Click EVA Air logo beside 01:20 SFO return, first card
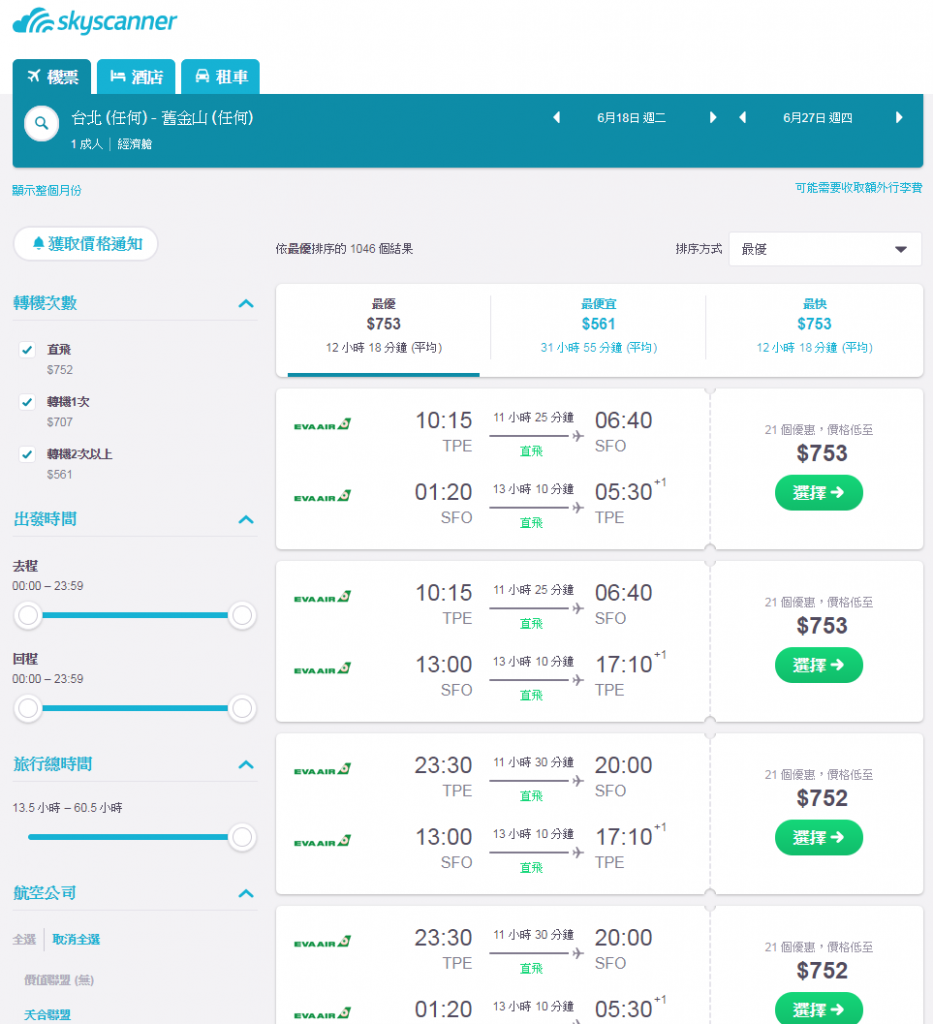 (x=323, y=497)
